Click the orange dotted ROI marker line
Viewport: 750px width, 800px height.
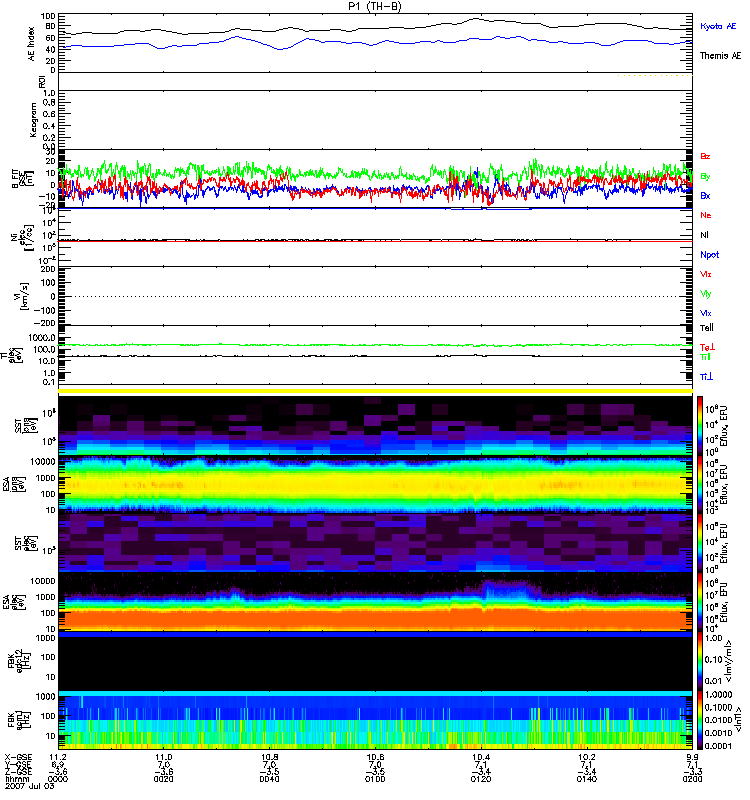pos(655,76)
